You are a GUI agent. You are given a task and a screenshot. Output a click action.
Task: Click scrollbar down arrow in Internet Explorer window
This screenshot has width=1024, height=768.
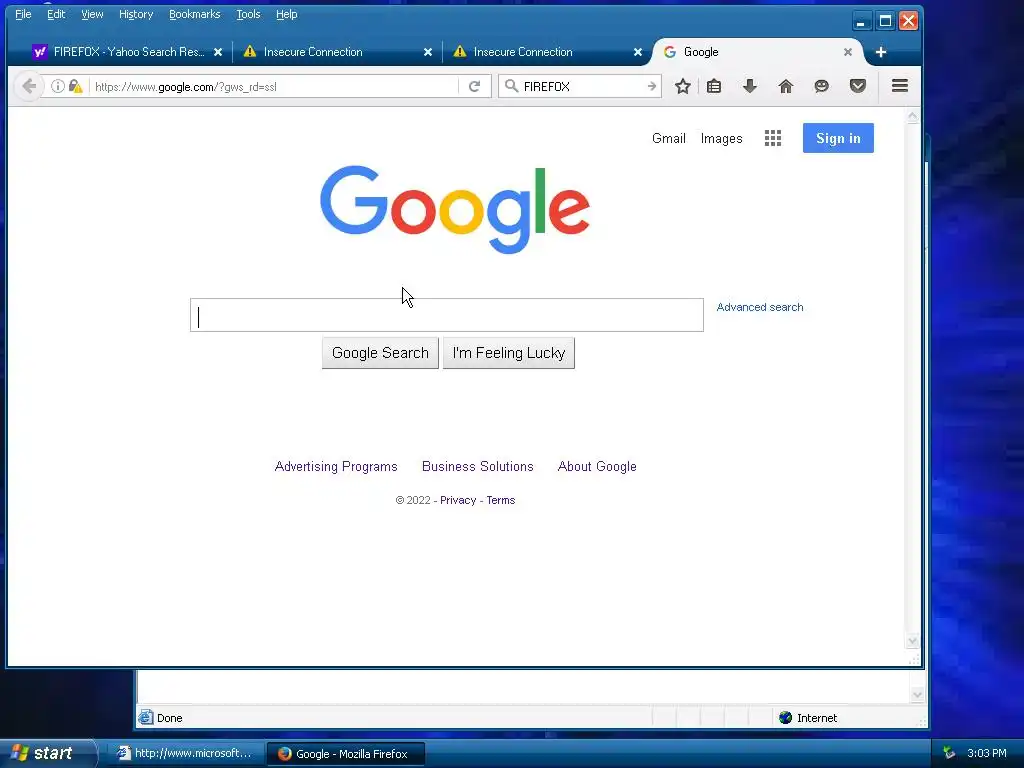917,695
